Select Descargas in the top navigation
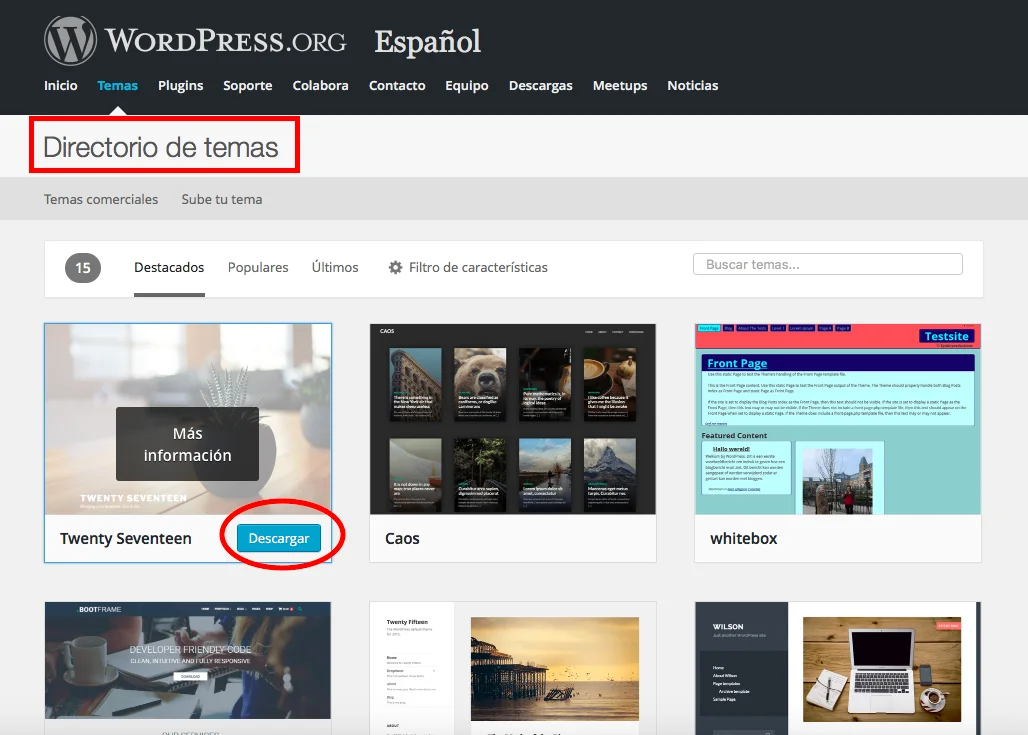 [x=540, y=86]
